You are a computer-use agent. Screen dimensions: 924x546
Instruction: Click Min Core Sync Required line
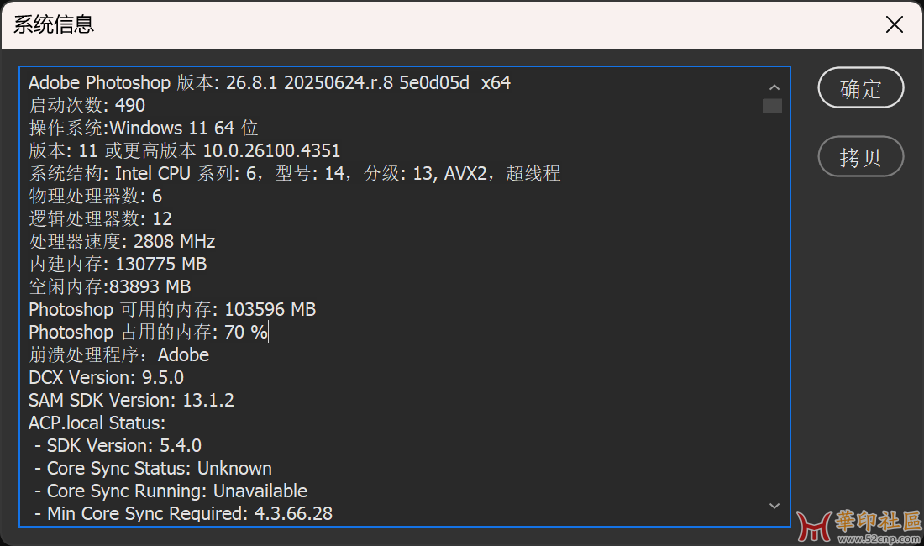click(x=183, y=514)
